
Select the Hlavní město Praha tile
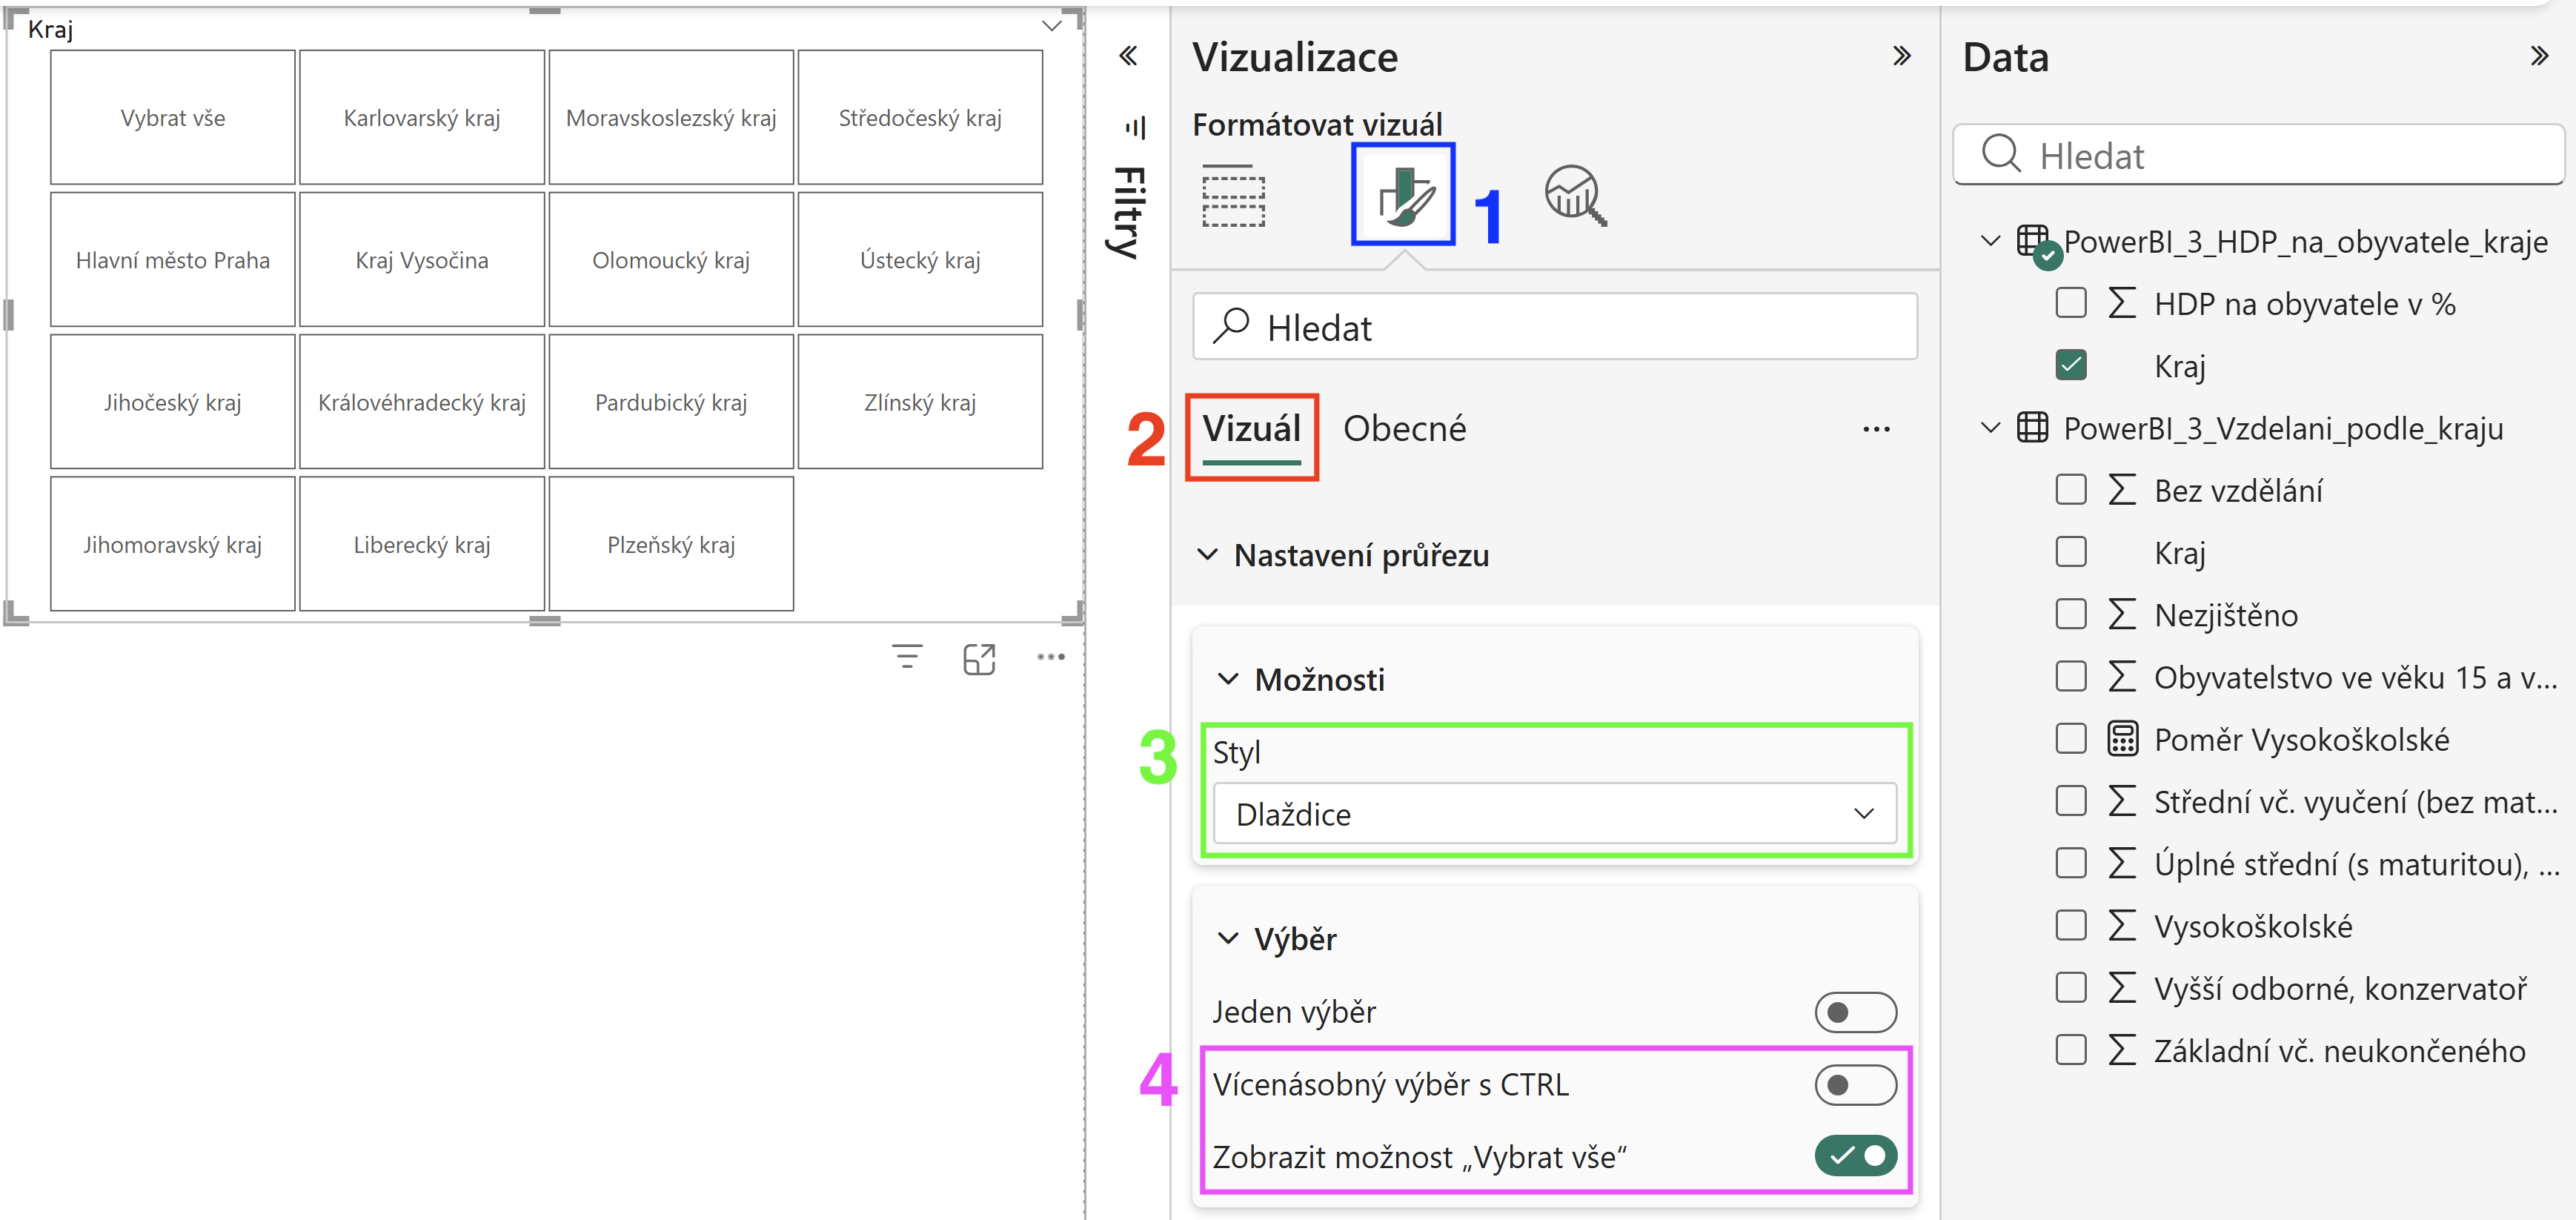[x=173, y=260]
